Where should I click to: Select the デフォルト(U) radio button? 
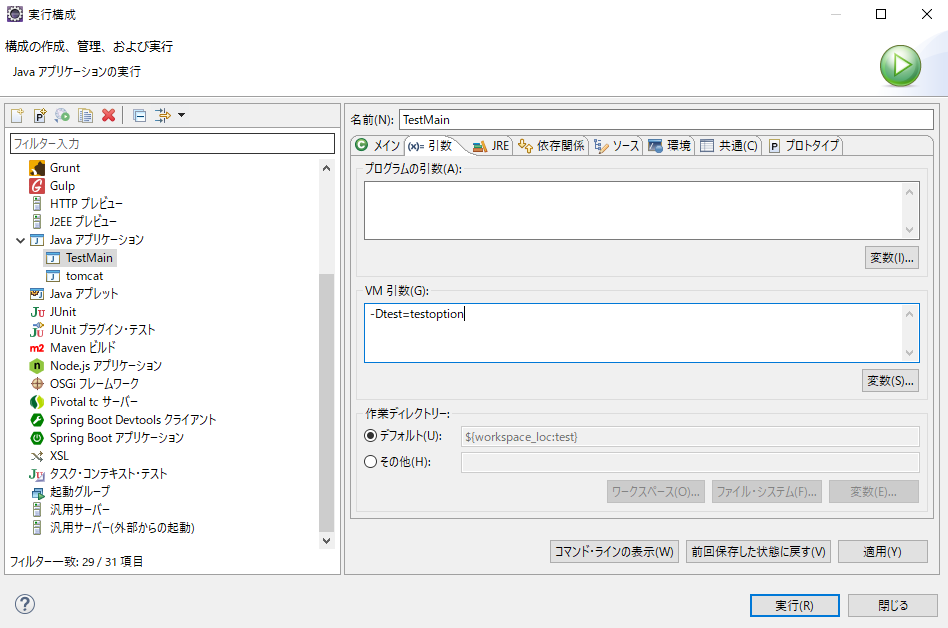tap(371, 436)
